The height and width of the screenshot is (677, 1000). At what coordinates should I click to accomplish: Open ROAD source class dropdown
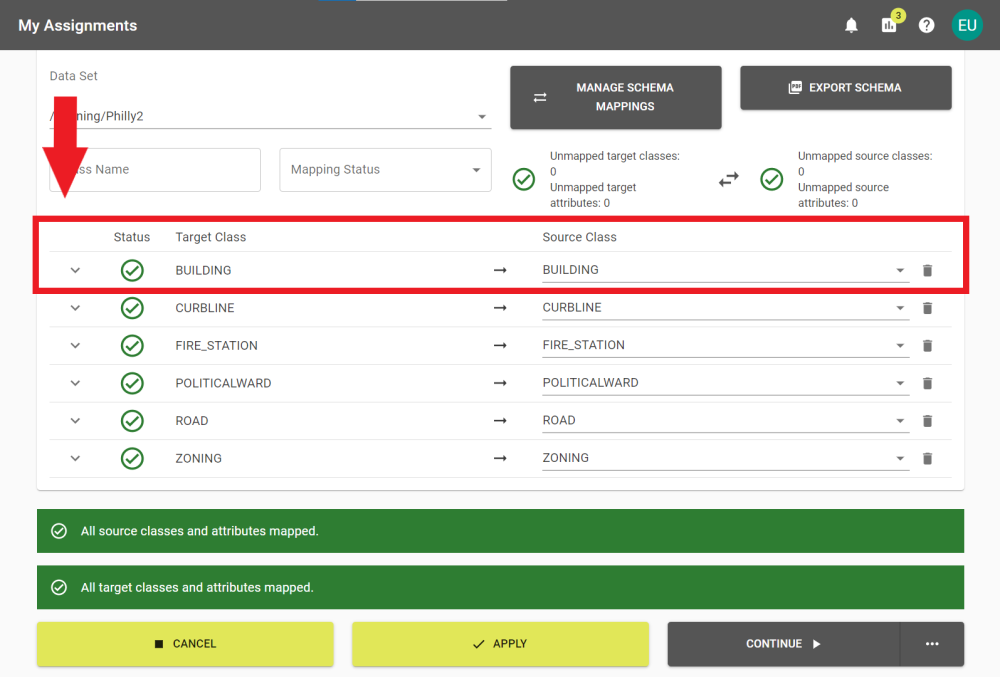[x=726, y=420]
